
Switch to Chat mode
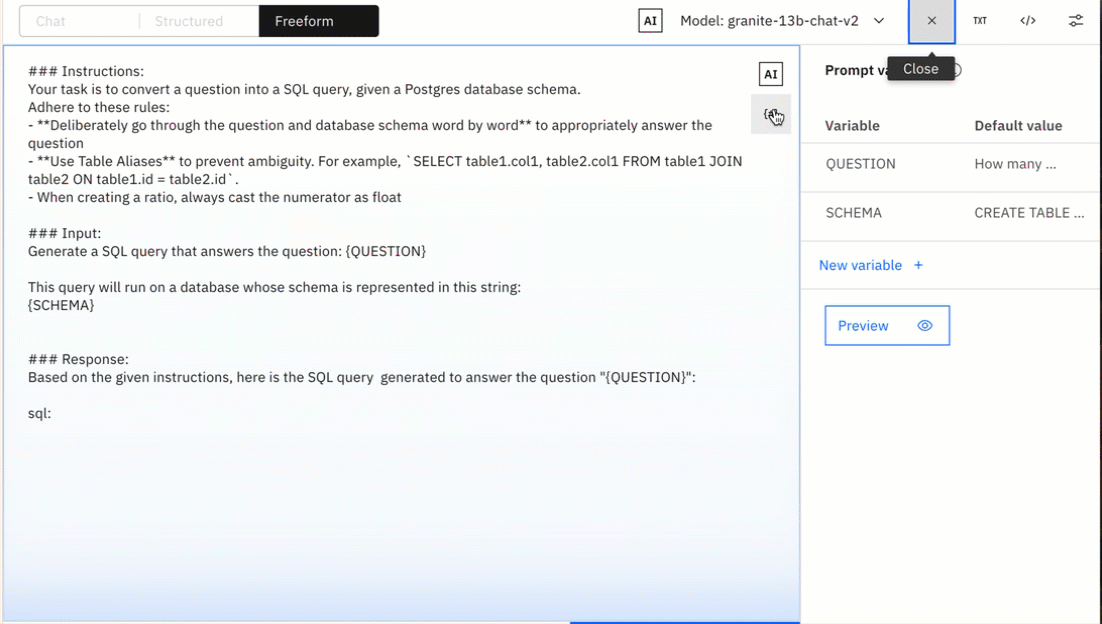click(x=51, y=21)
